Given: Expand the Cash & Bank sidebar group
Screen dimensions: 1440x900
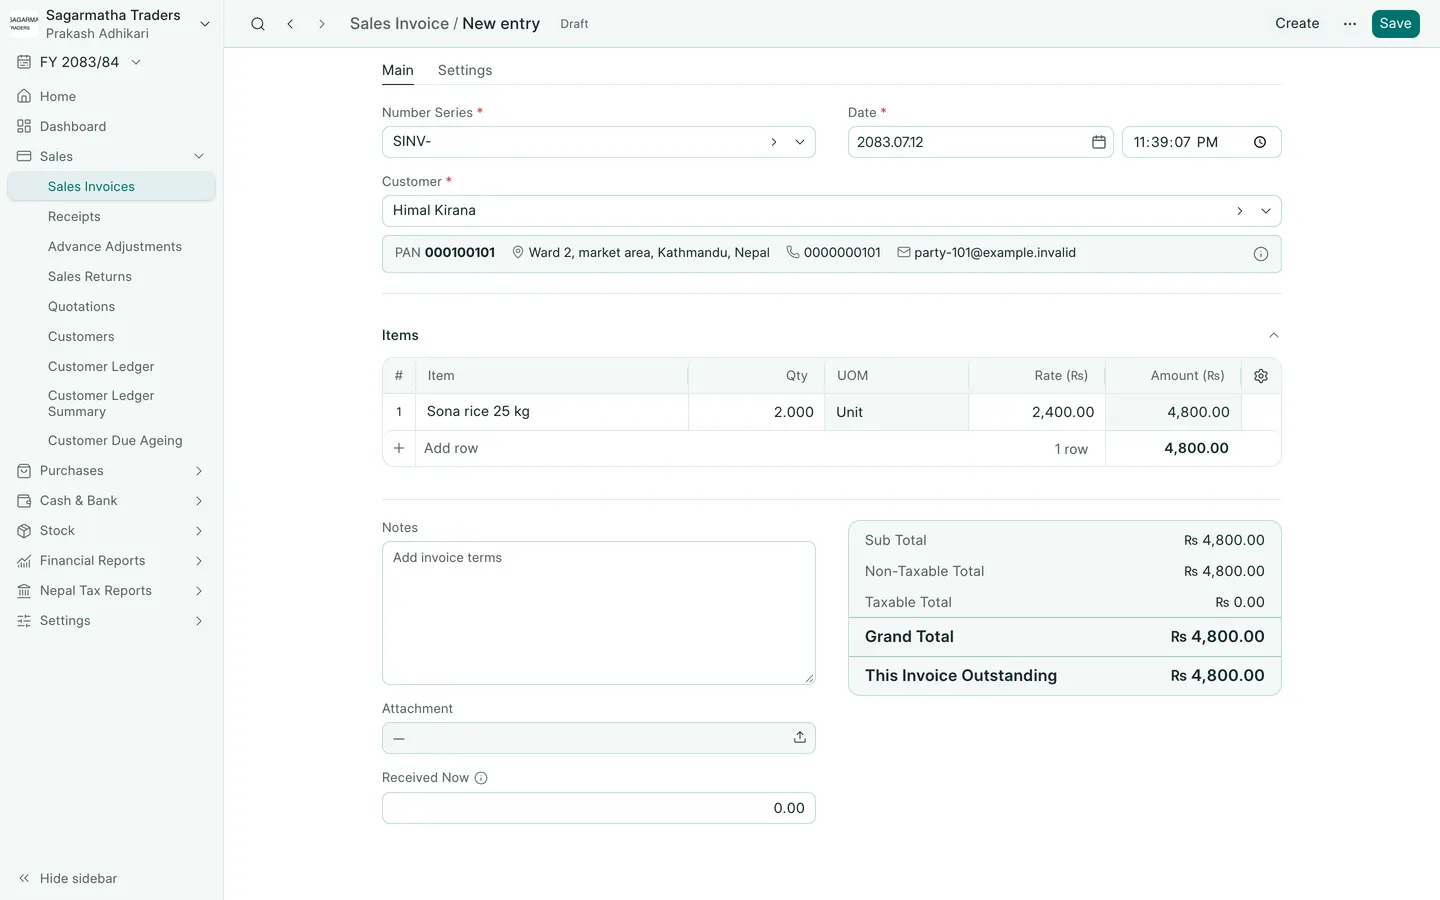Looking at the screenshot, I should tap(199, 501).
